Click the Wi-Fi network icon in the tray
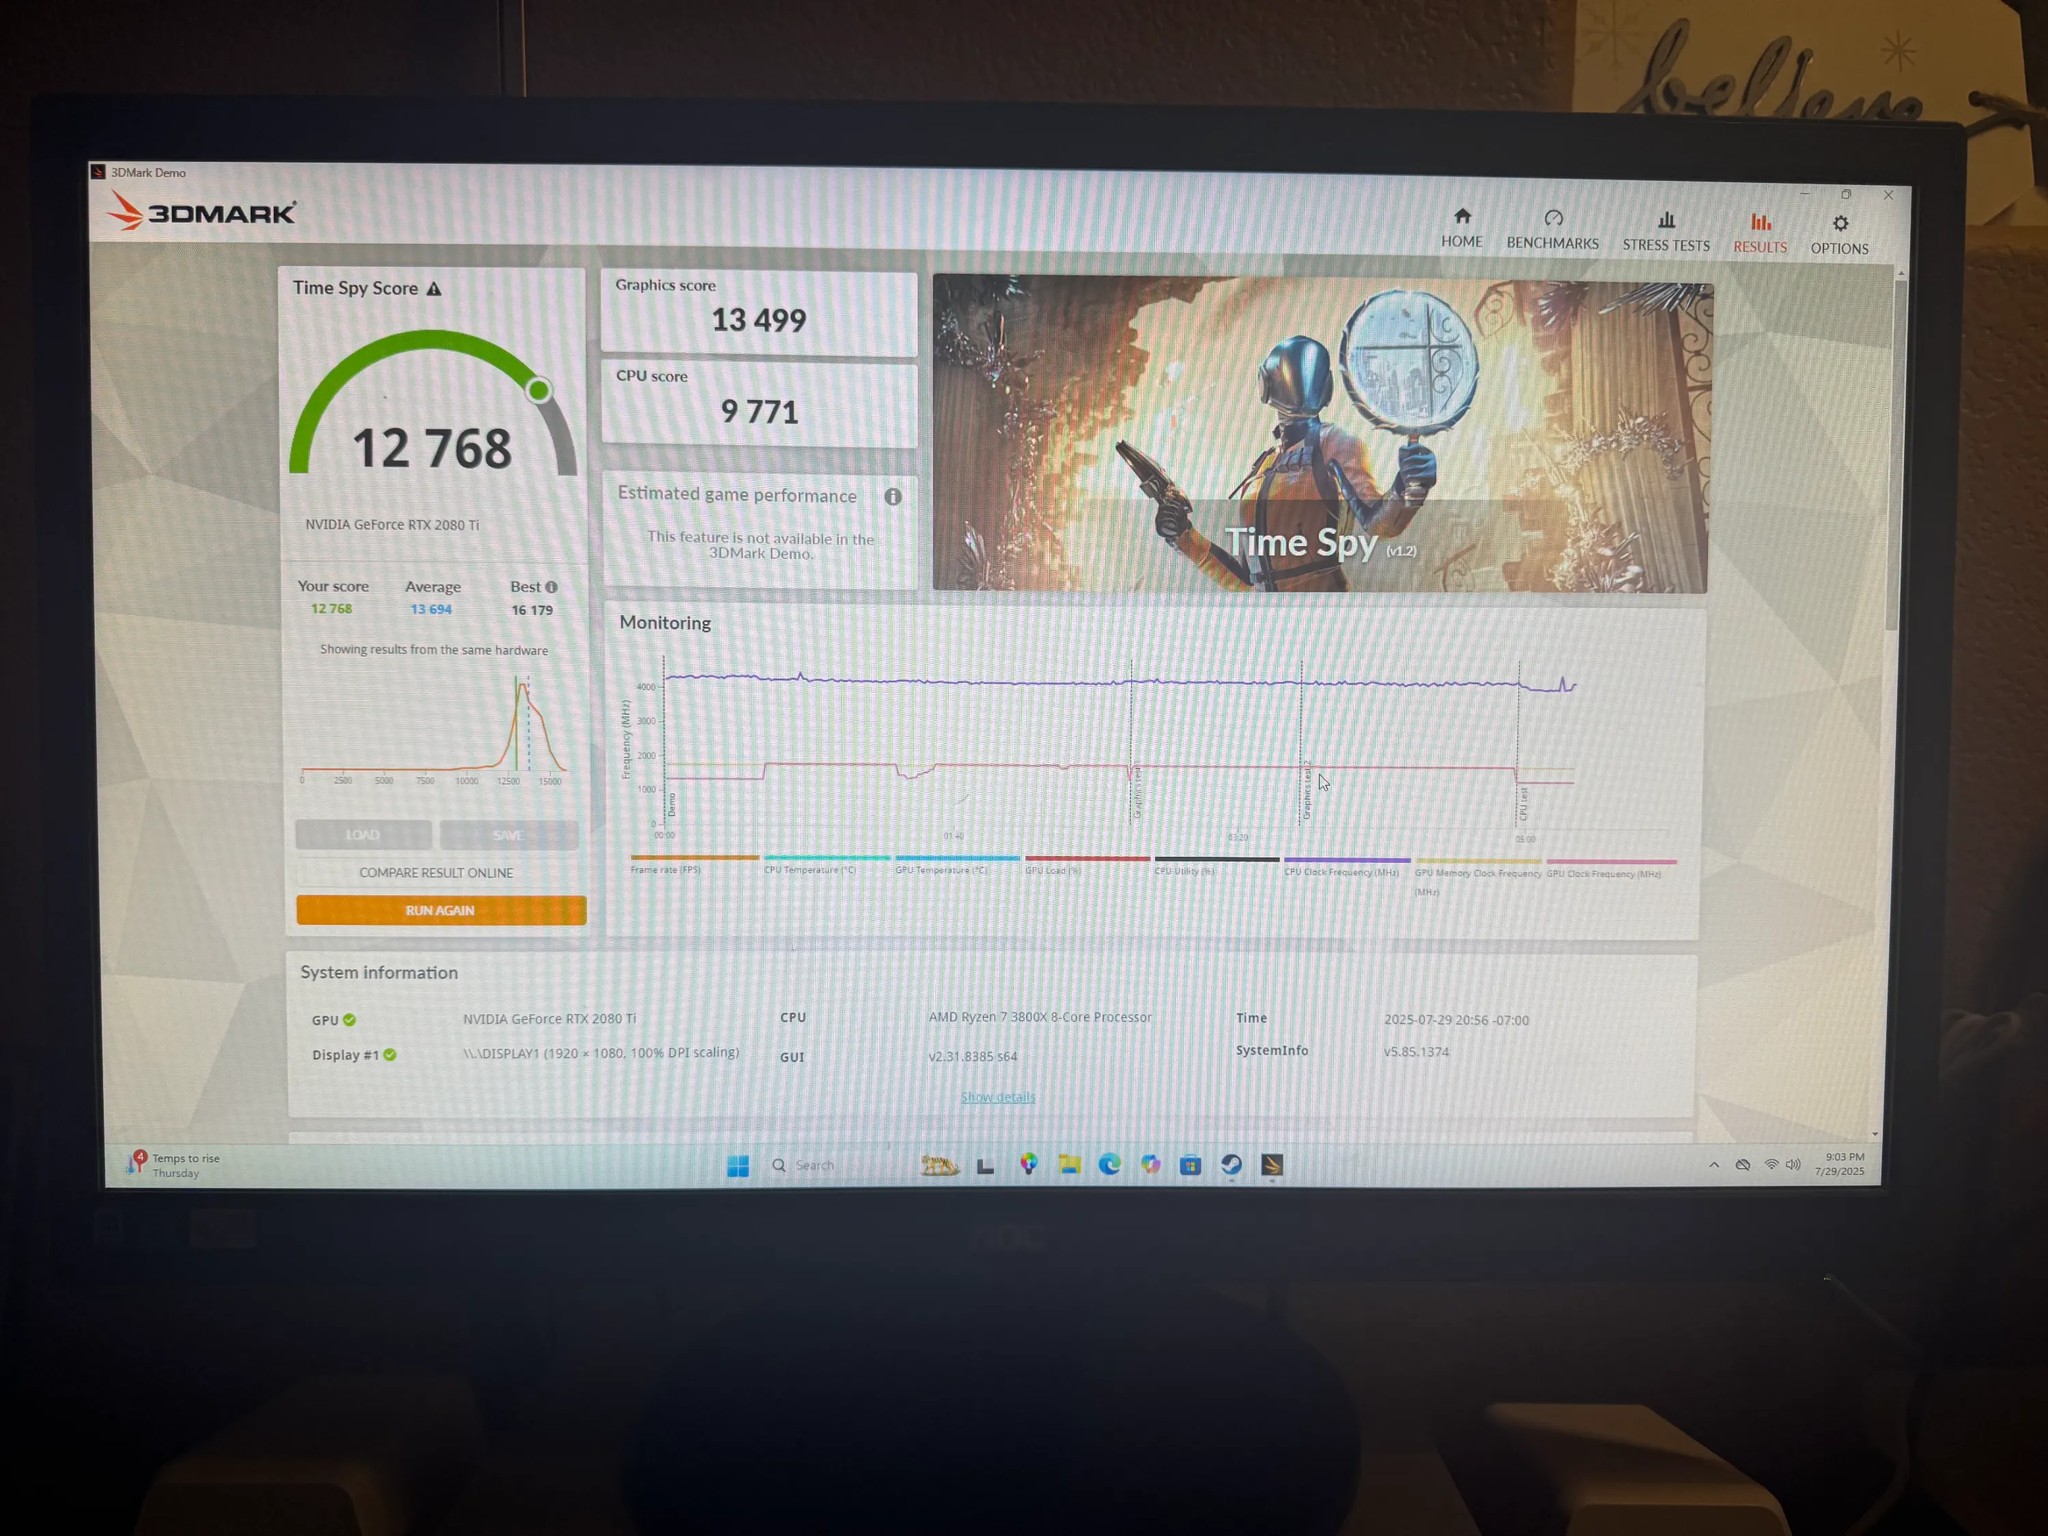 click(x=1771, y=1165)
